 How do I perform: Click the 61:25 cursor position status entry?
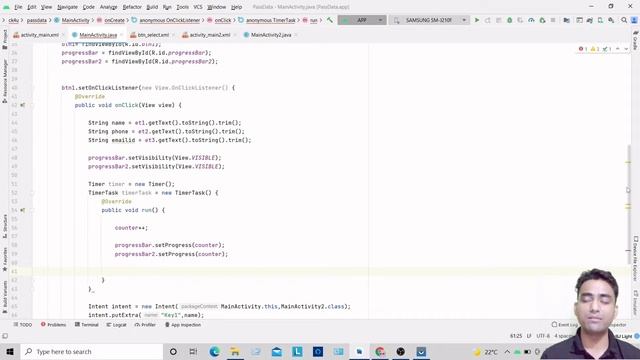pyautogui.click(x=516, y=336)
